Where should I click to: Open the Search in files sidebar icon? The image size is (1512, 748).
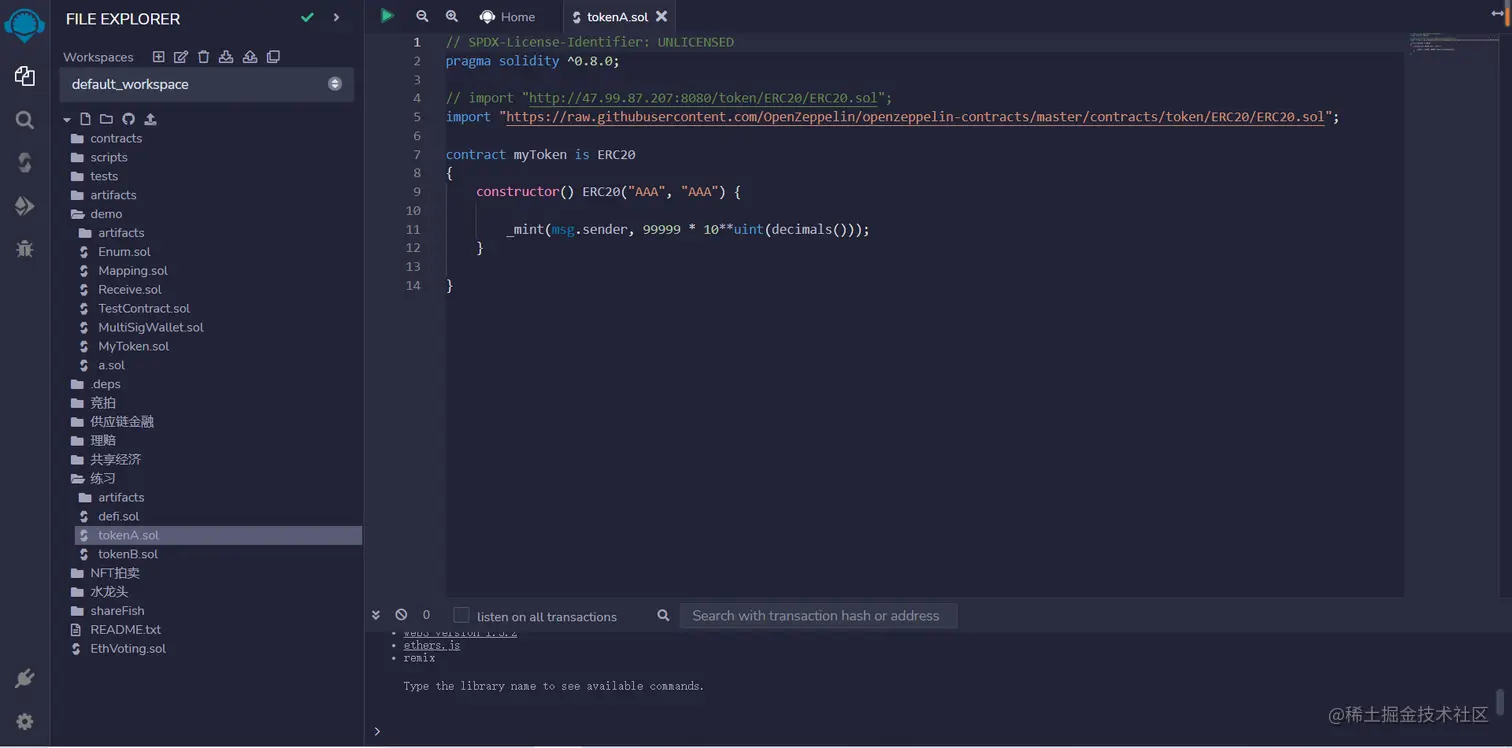coord(25,120)
